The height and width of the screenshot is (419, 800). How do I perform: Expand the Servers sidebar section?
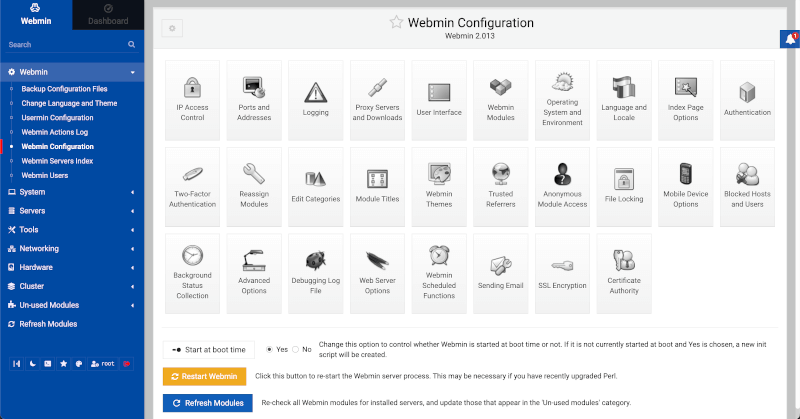72,211
